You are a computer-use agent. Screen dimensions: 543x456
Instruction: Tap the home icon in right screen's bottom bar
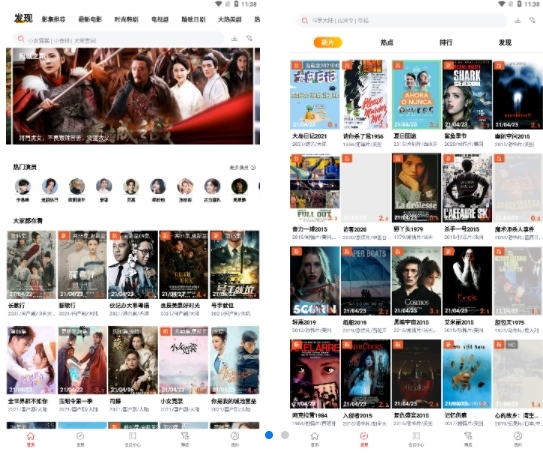tap(314, 436)
